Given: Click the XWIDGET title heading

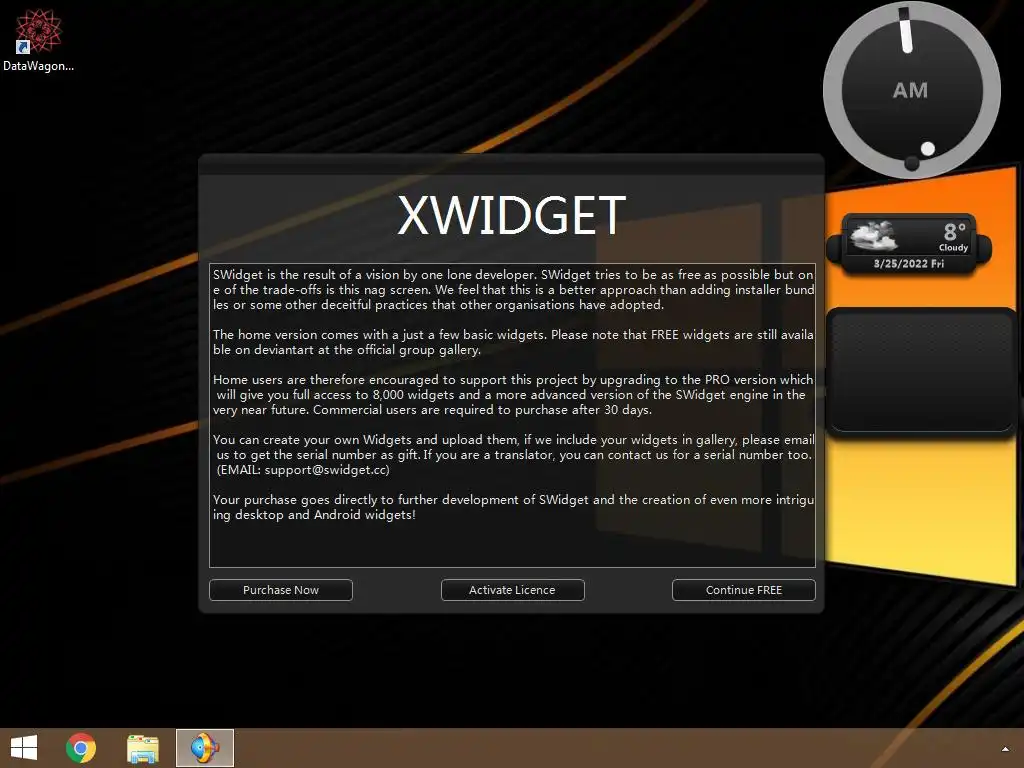Looking at the screenshot, I should point(511,216).
